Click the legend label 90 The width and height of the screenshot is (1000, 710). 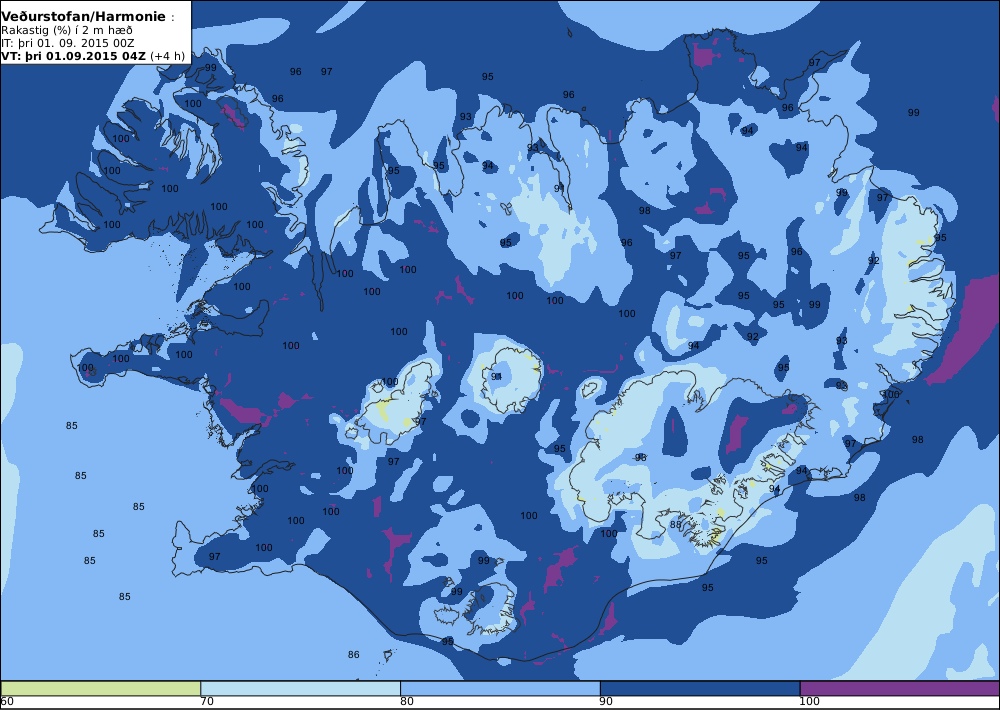coord(607,702)
